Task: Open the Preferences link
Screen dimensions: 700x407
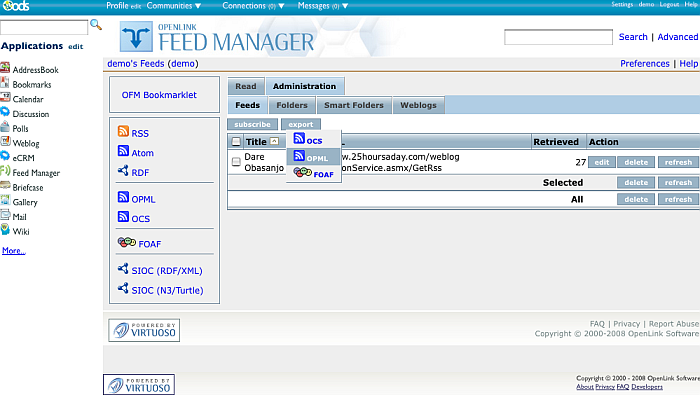Action: click(x=644, y=64)
